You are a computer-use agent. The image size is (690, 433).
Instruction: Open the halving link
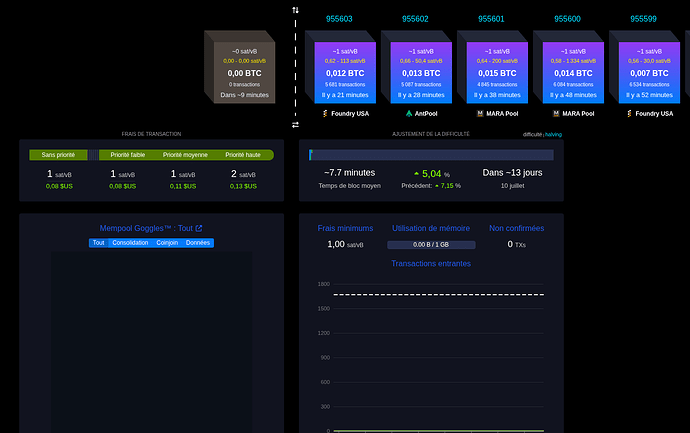coord(554,135)
